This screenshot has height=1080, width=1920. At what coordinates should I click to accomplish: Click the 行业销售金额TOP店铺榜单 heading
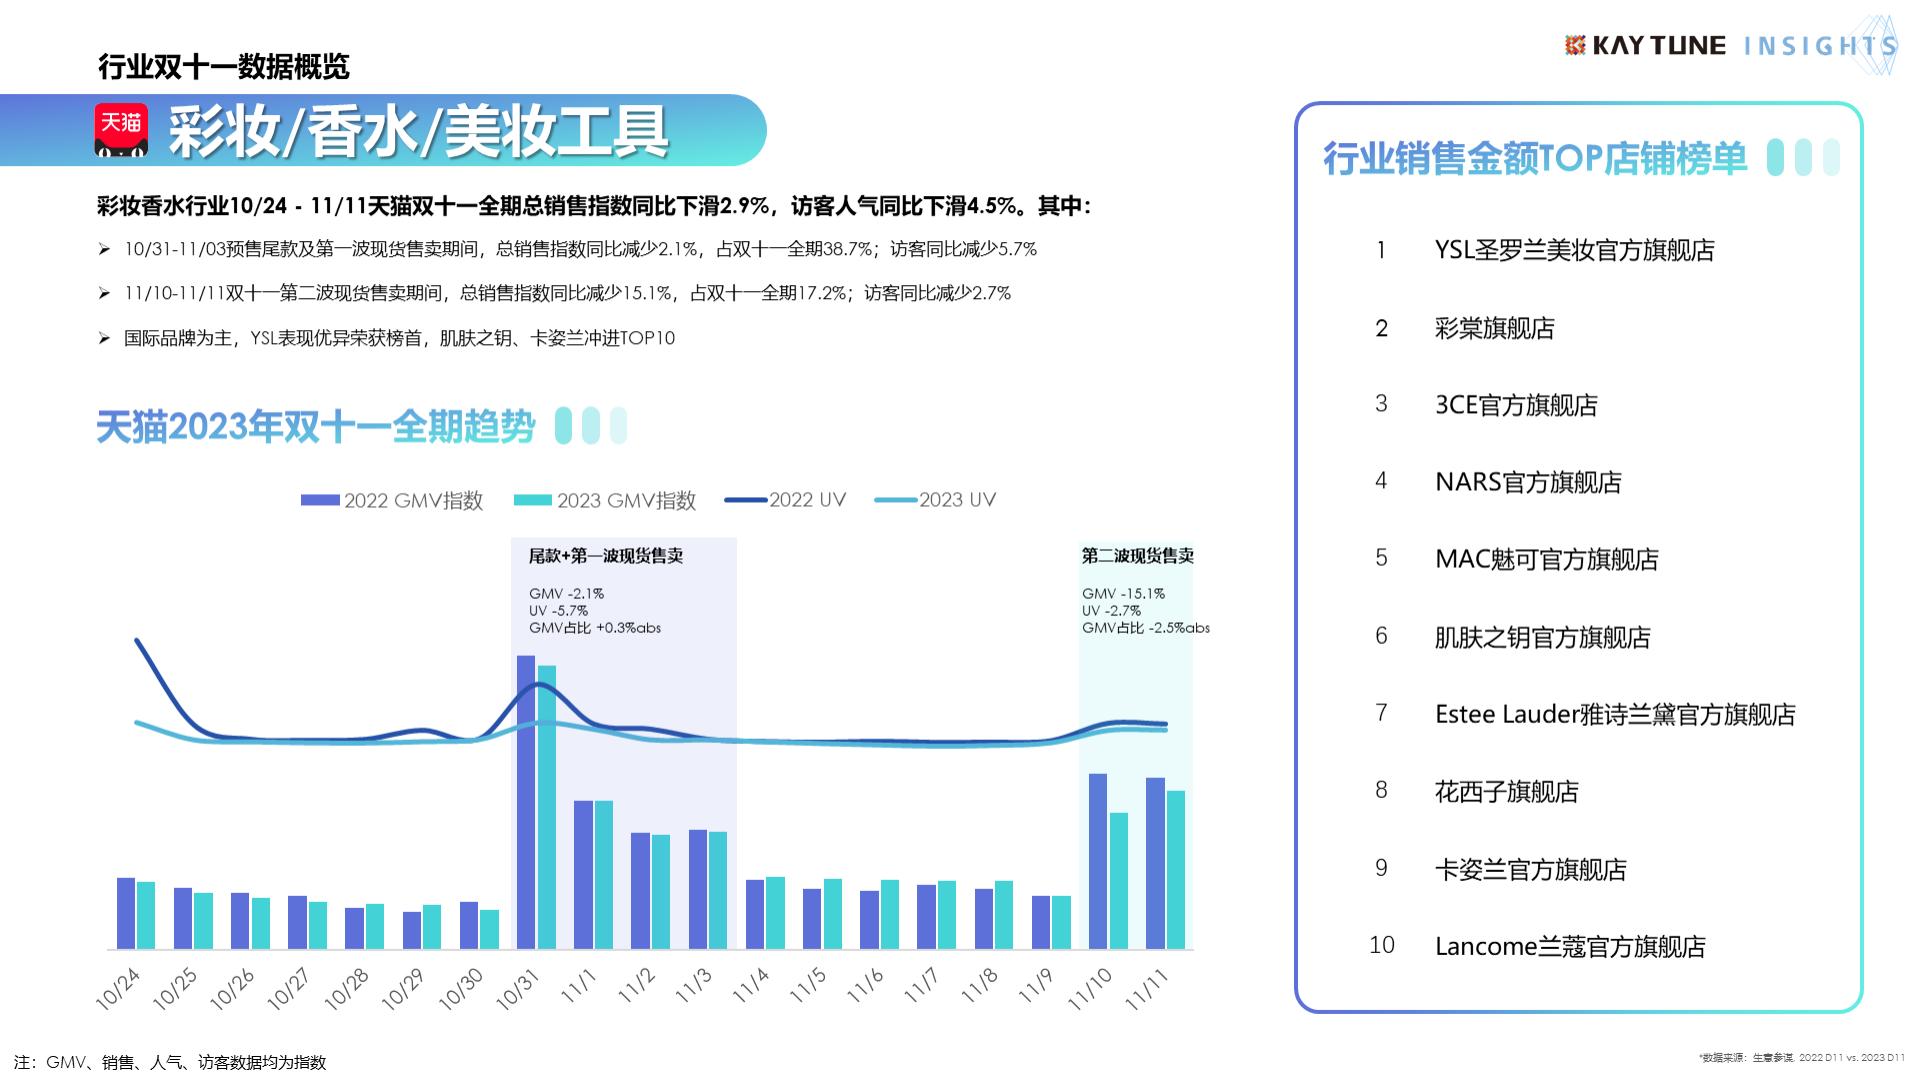(1535, 158)
